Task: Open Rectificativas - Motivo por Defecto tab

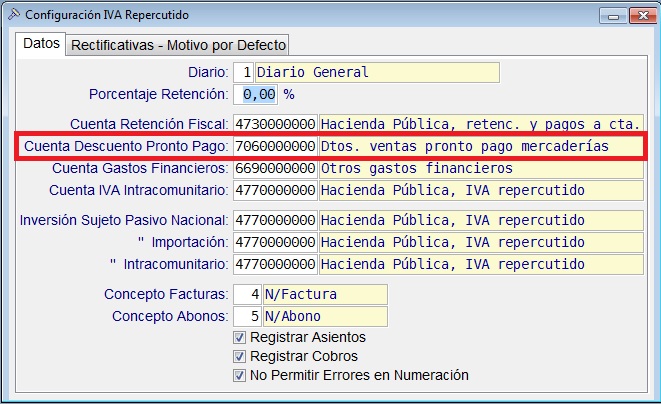Action: pyautogui.click(x=178, y=45)
